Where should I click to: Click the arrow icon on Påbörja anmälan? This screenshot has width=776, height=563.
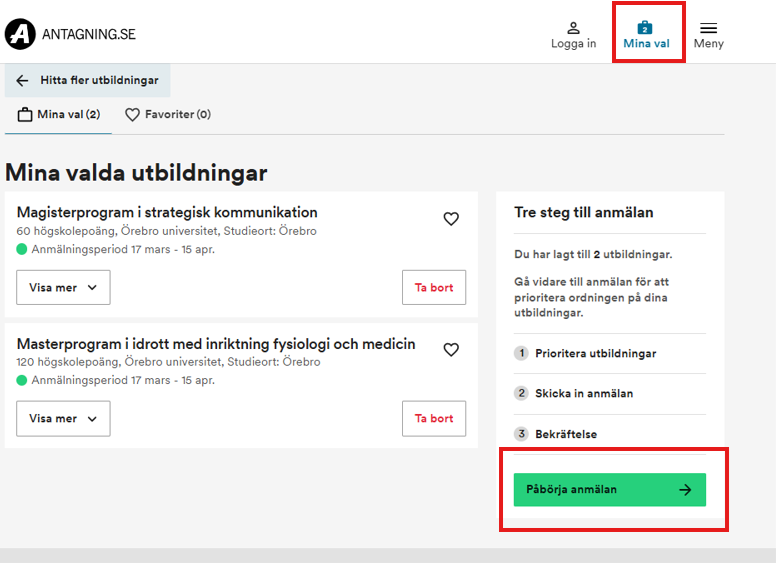685,490
